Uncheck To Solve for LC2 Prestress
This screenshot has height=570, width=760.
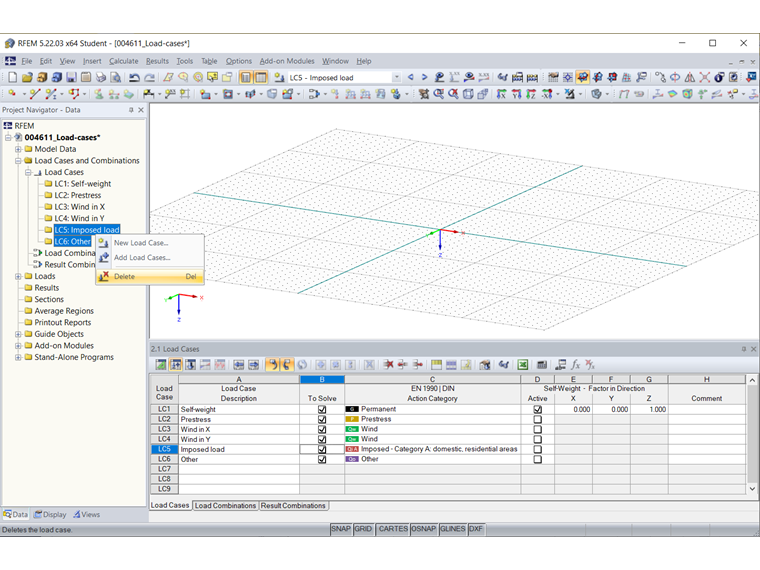322,419
